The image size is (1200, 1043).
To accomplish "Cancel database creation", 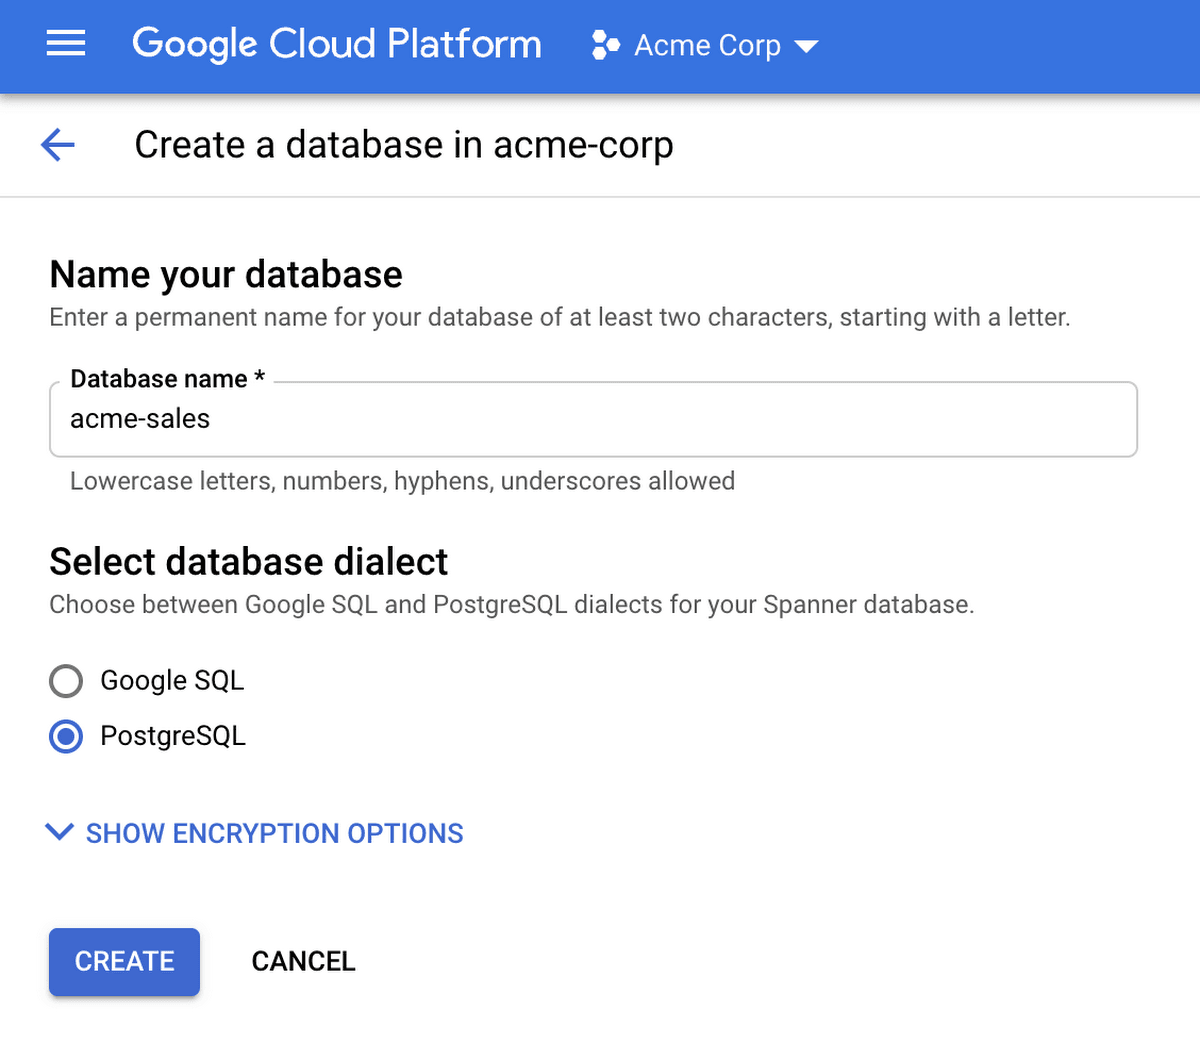I will point(303,961).
